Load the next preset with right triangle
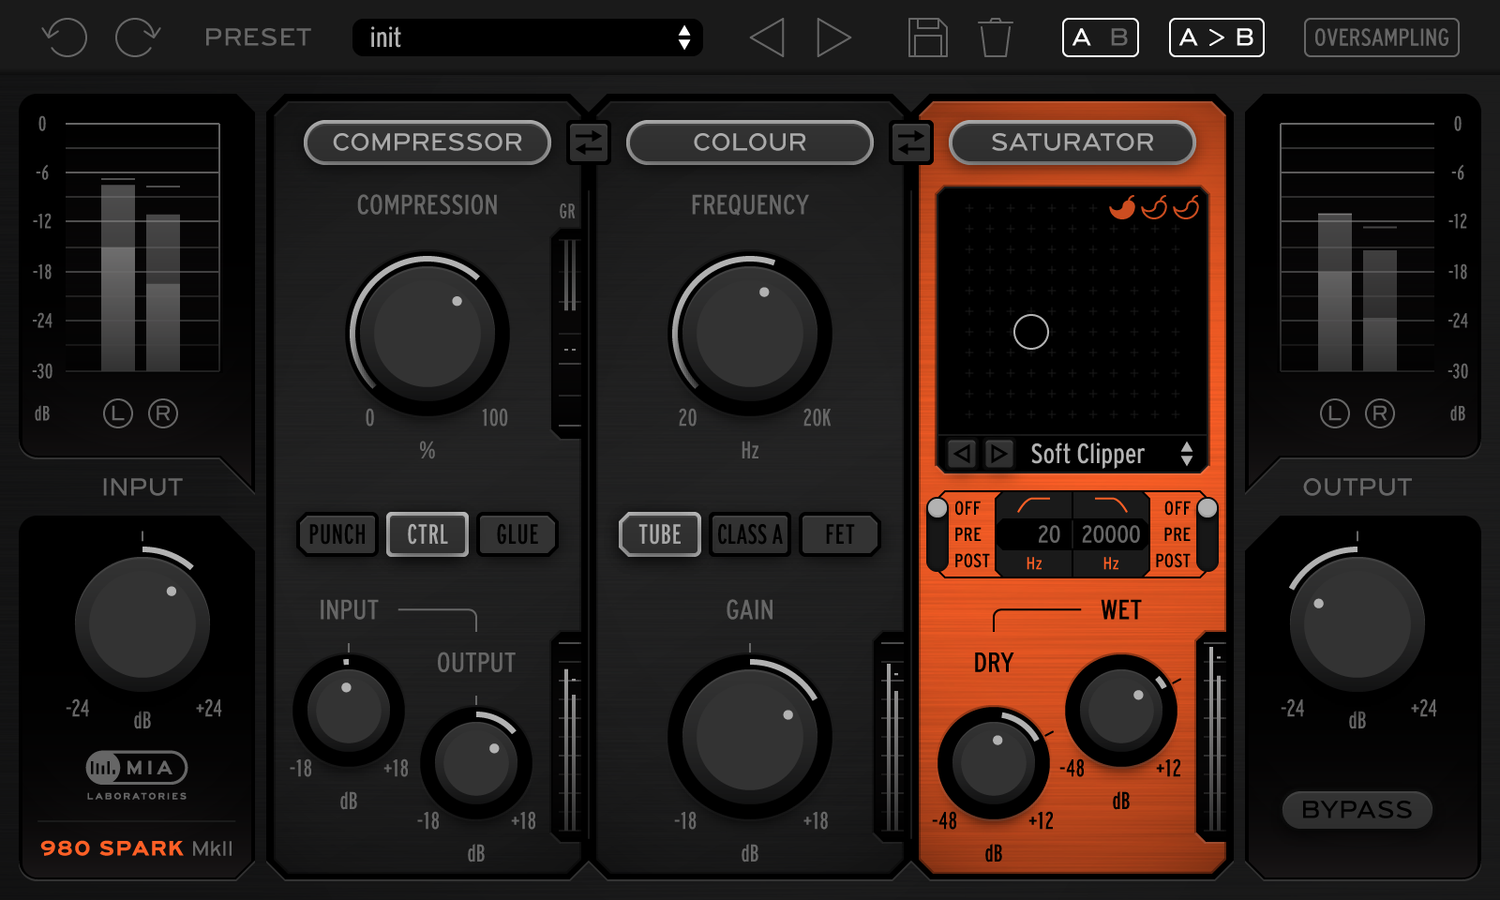 833,38
